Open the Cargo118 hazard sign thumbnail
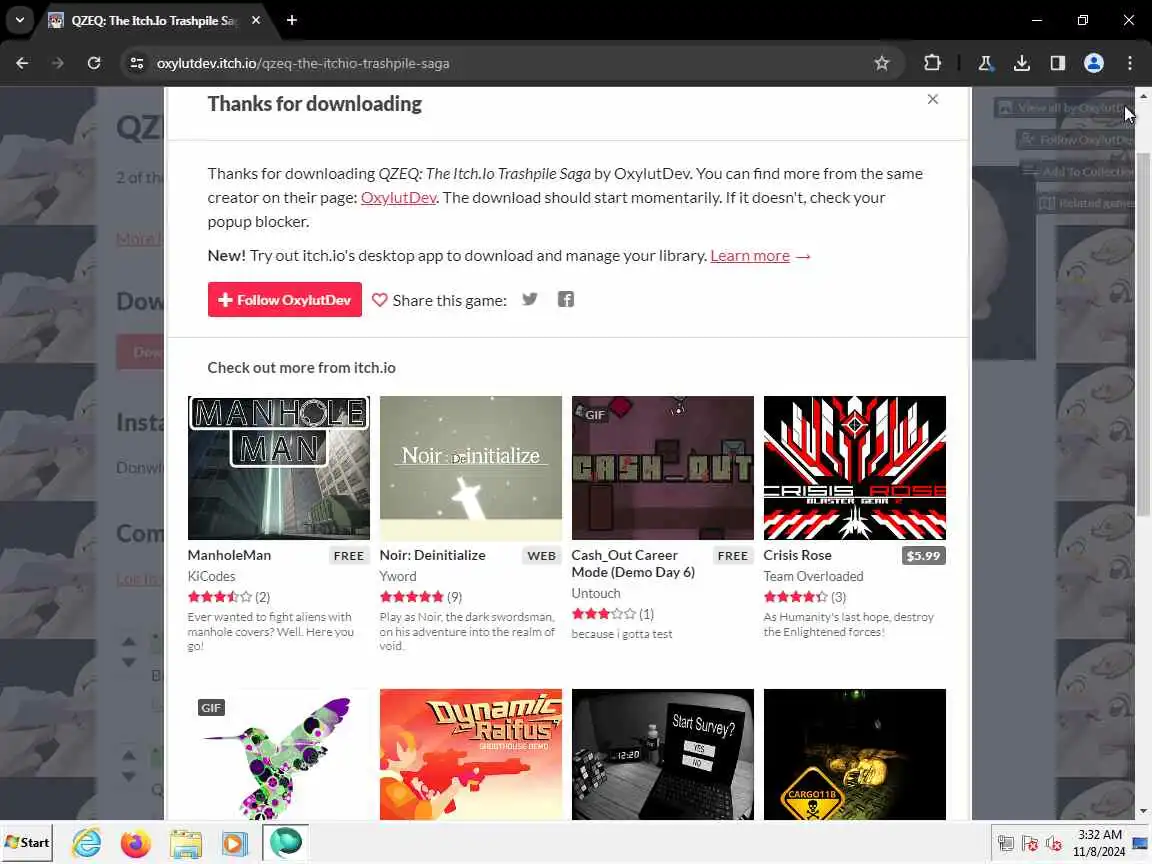Screen dimensions: 1152x864 coord(854,755)
